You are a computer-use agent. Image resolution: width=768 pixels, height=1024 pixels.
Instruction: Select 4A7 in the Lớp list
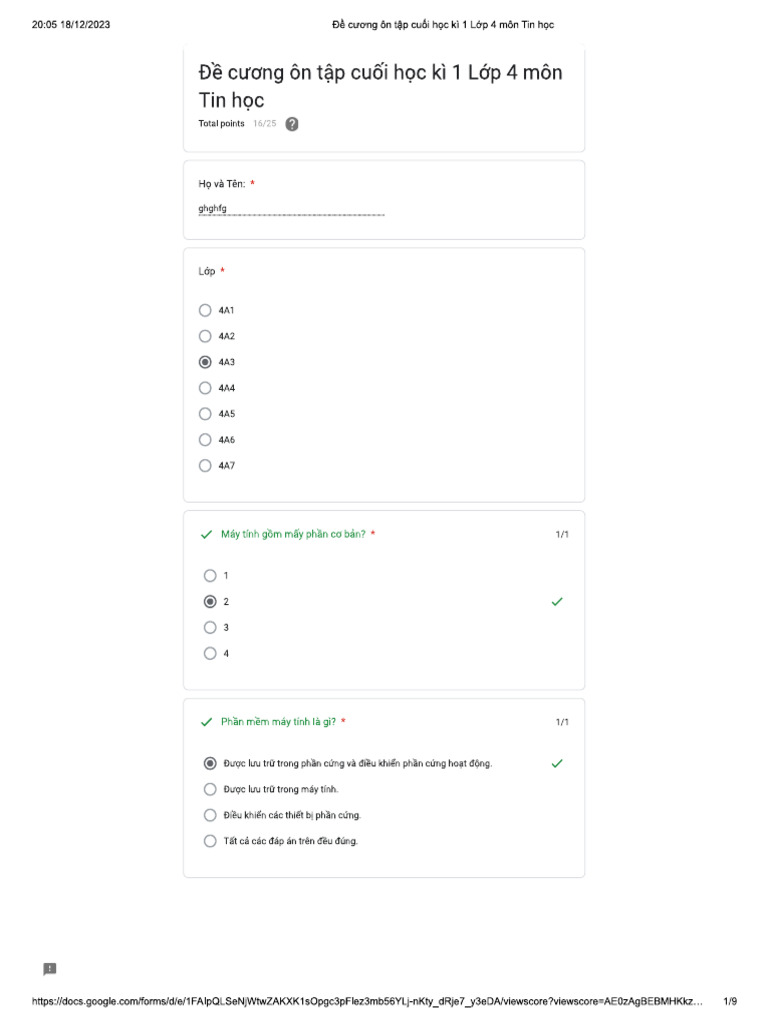[205, 466]
